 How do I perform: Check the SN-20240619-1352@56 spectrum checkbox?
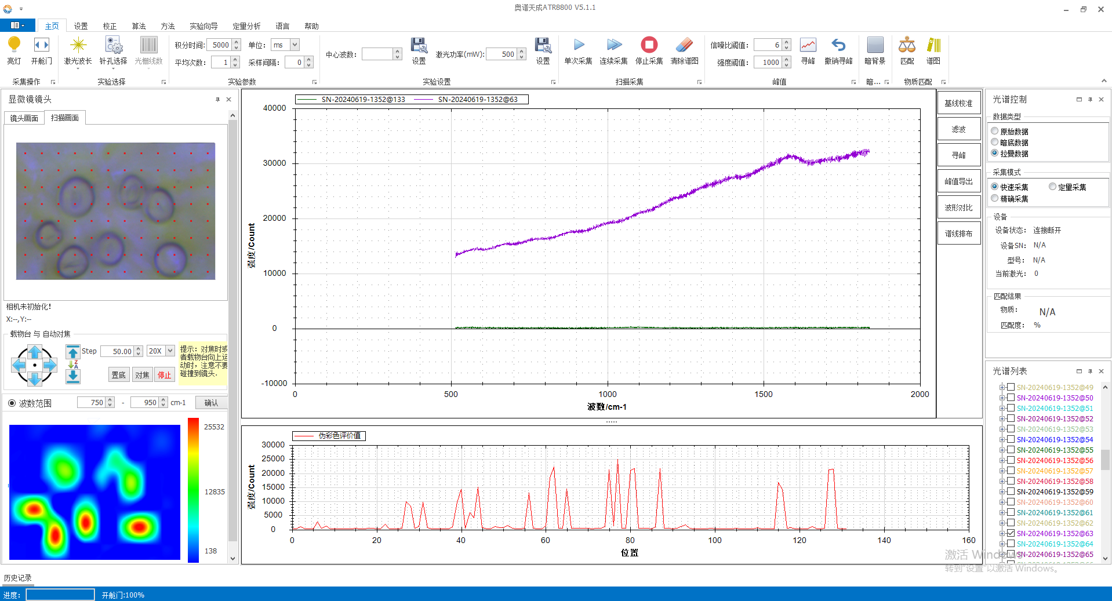coord(1011,461)
